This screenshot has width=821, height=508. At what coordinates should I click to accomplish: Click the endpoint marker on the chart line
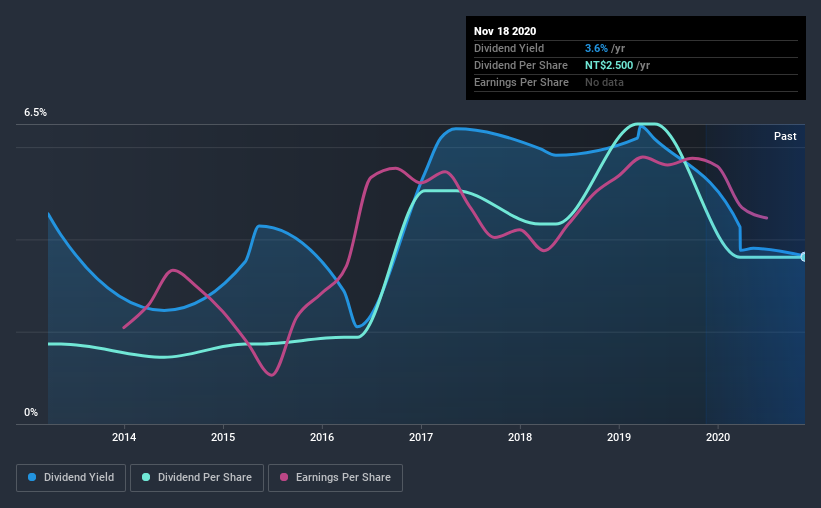pyautogui.click(x=803, y=257)
